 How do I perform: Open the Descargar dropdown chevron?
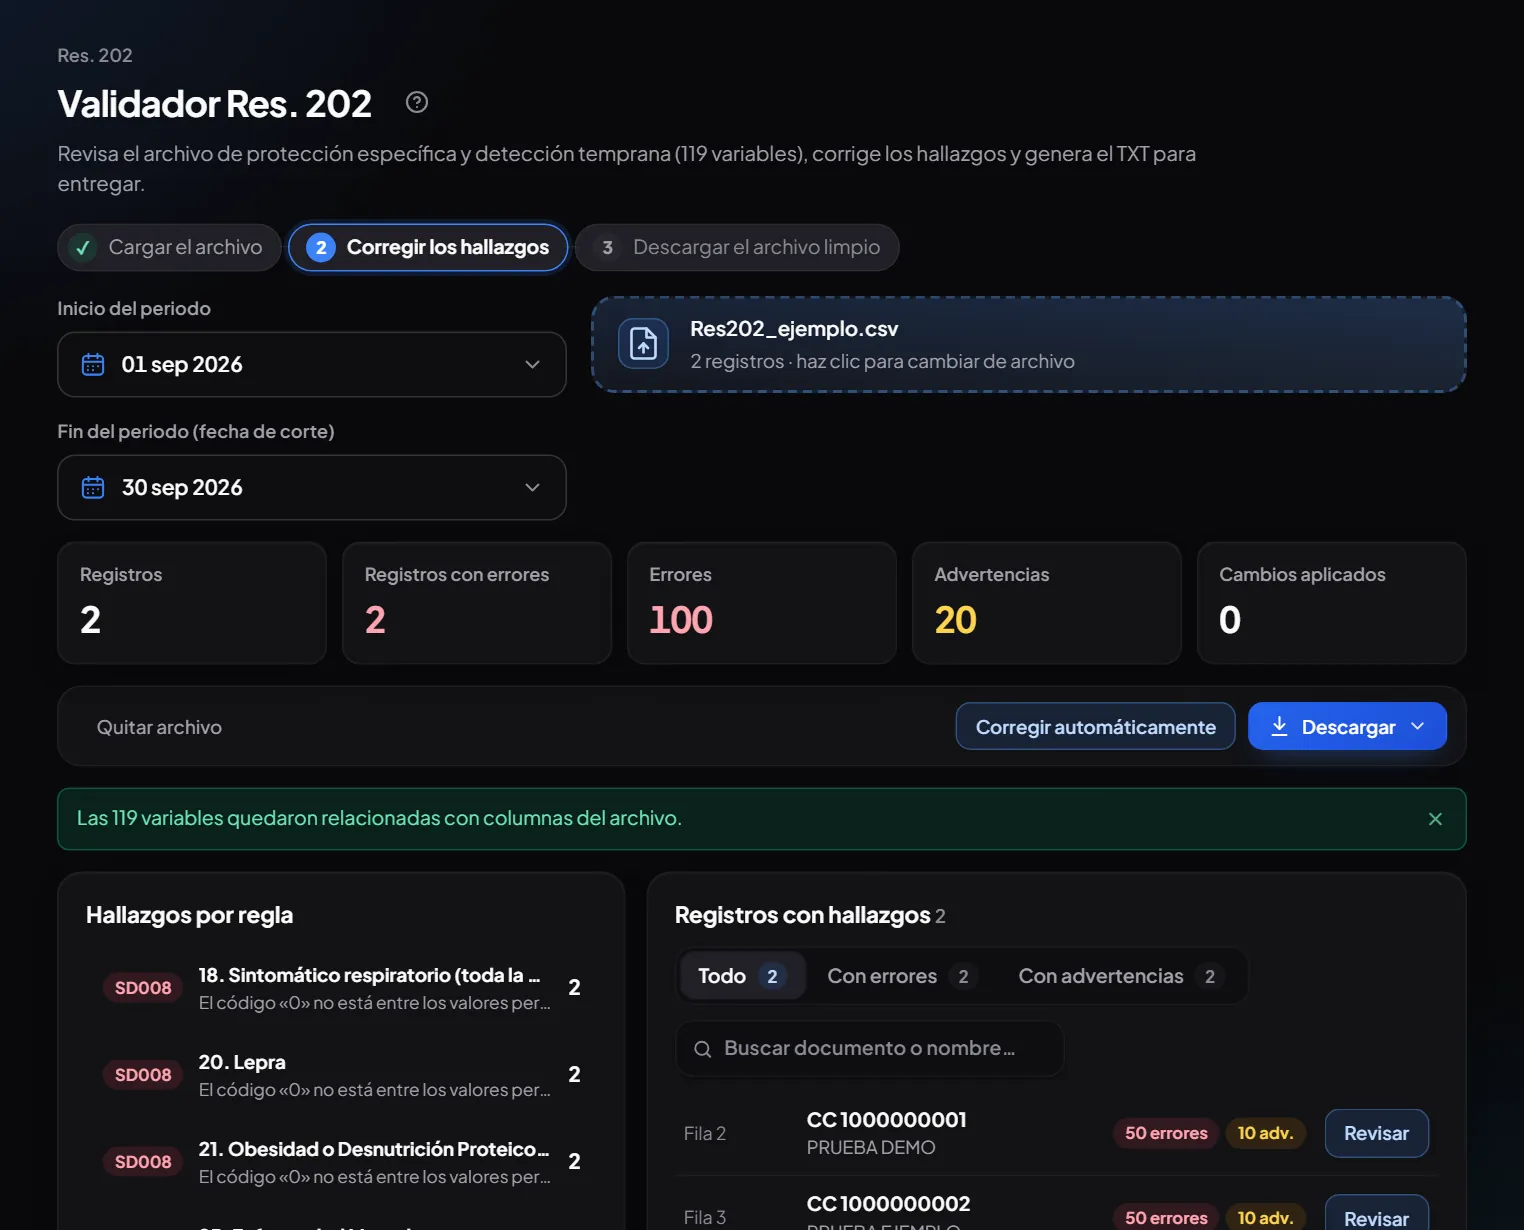coord(1417,727)
